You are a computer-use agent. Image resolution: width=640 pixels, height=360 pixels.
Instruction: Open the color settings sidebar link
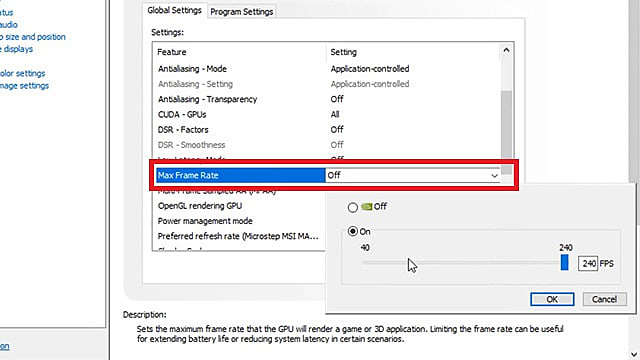coord(22,73)
